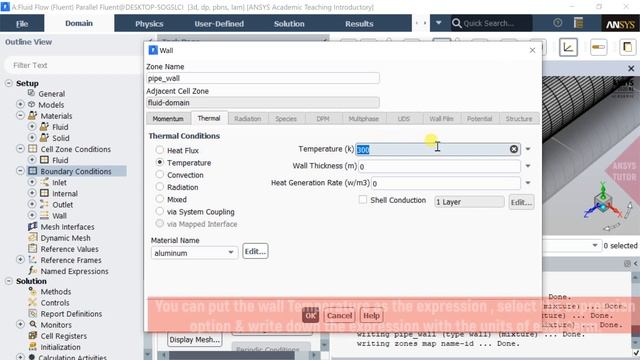This screenshot has width=640, height=360.
Task: Open the Wall Thickness dropdown arrow
Action: pyautogui.click(x=528, y=166)
